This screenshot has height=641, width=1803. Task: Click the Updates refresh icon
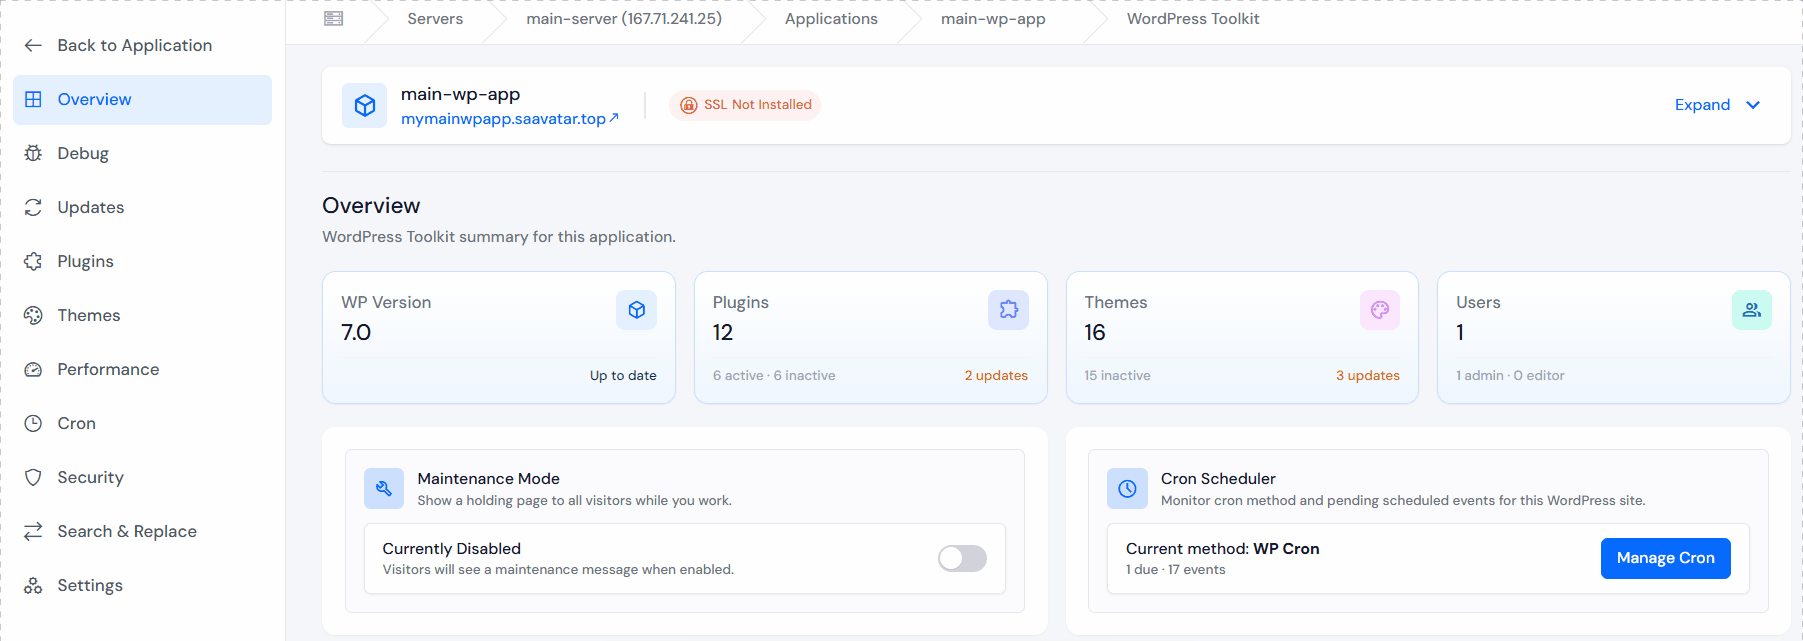pos(33,207)
